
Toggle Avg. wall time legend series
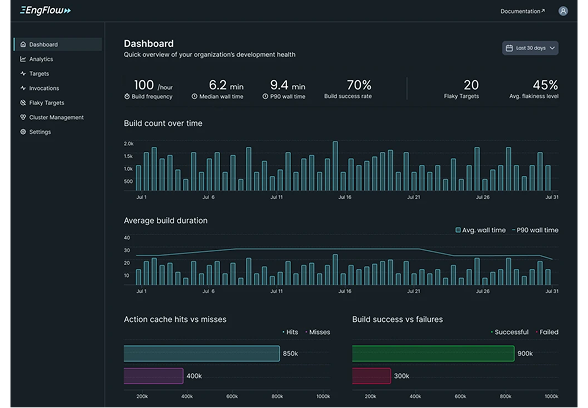(480, 230)
